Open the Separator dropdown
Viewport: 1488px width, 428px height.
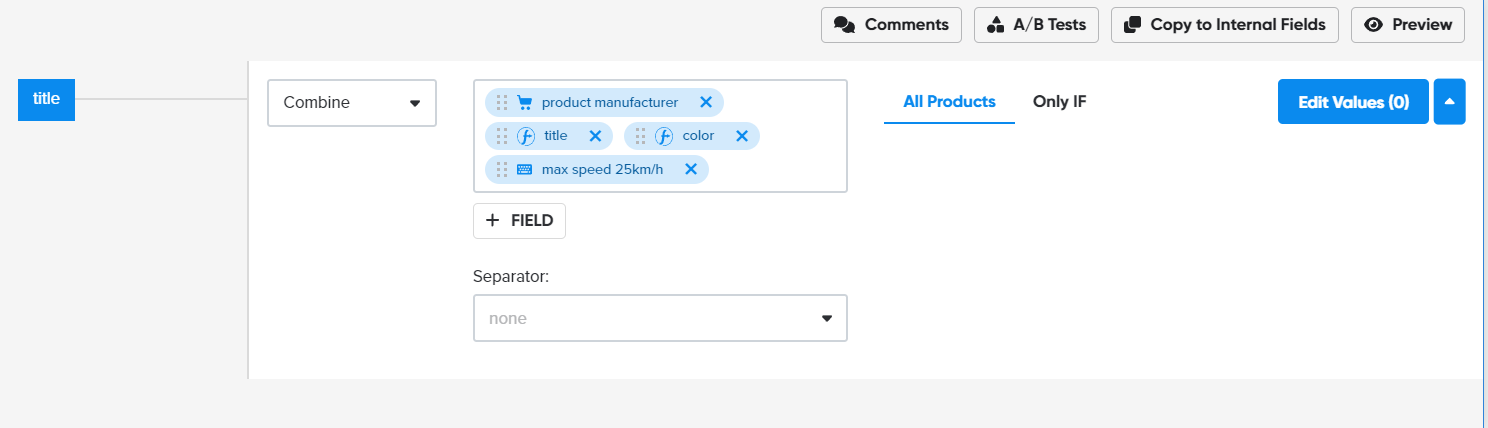pos(660,318)
